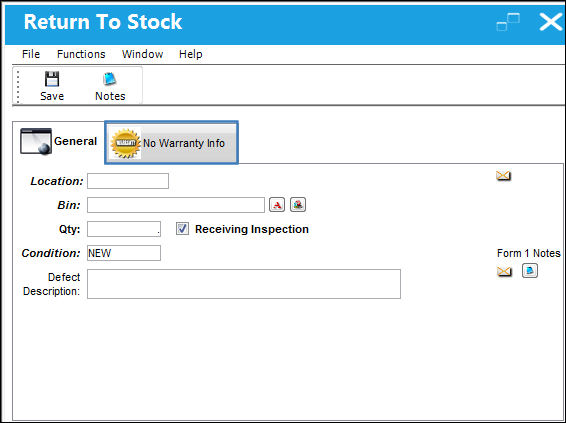Screen dimensions: 566x423
Task: Click the Form 1 Notes label
Action: coord(528,253)
